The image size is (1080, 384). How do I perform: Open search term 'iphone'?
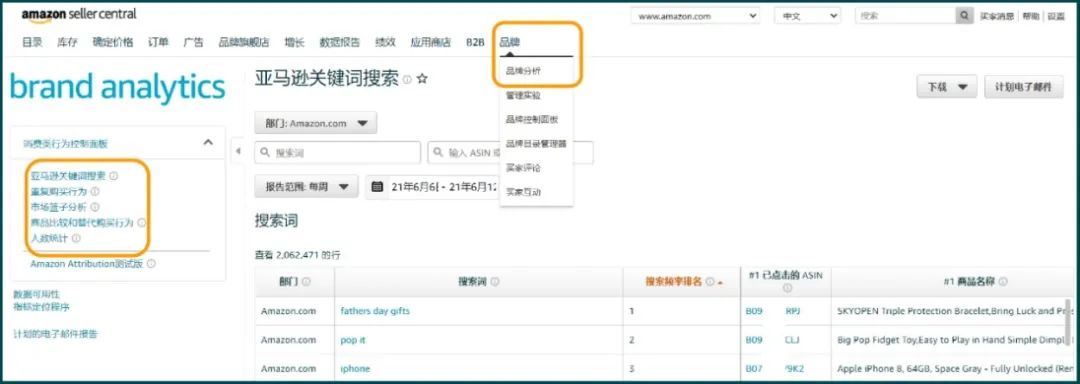coord(355,369)
